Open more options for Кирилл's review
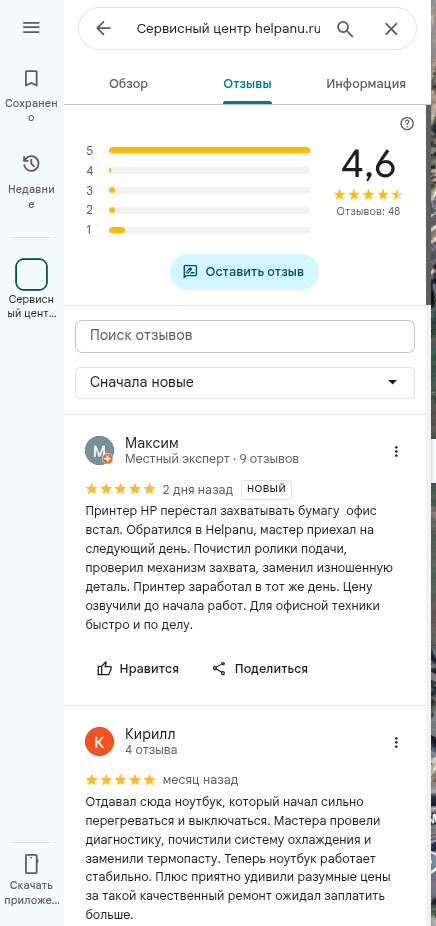 396,742
